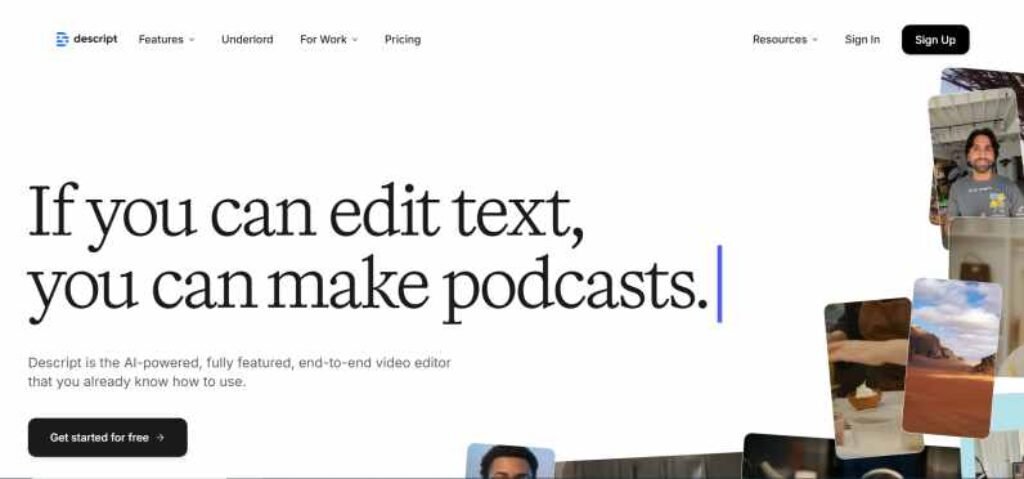The width and height of the screenshot is (1024, 479).
Task: Expand the For Work menu
Action: tap(328, 39)
